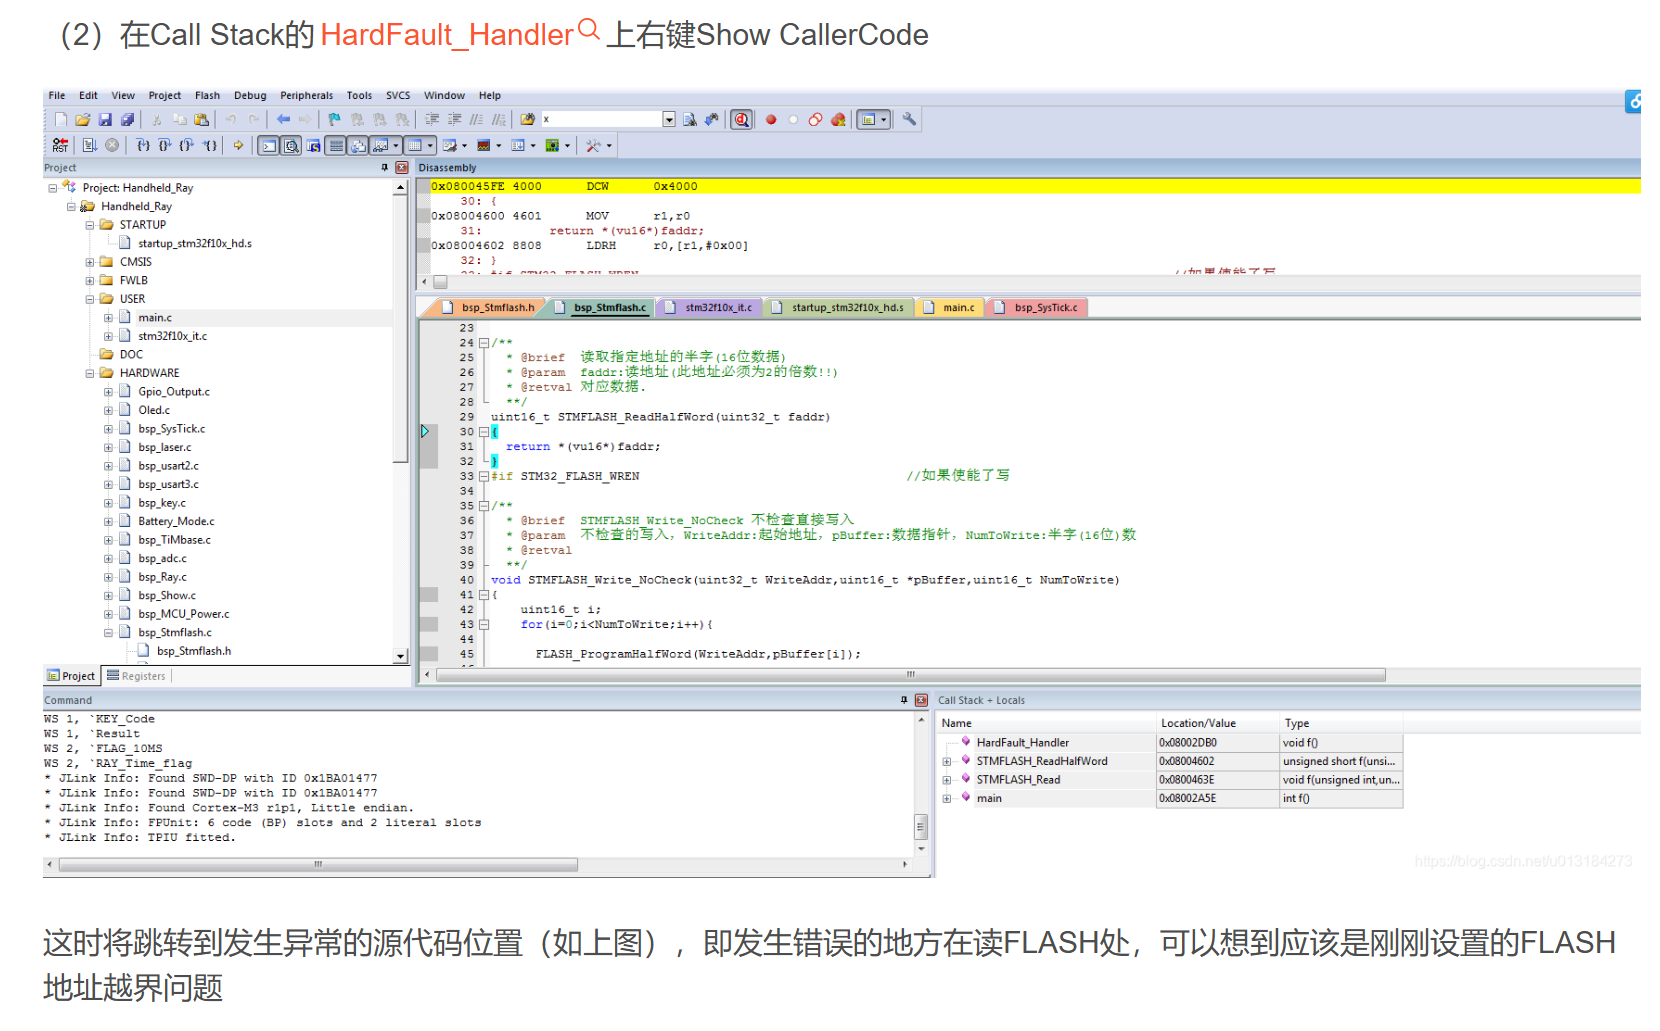Screen dimensions: 1660x1031
Task: Open the Disassembly Window from the toolbar
Action: [x=290, y=145]
